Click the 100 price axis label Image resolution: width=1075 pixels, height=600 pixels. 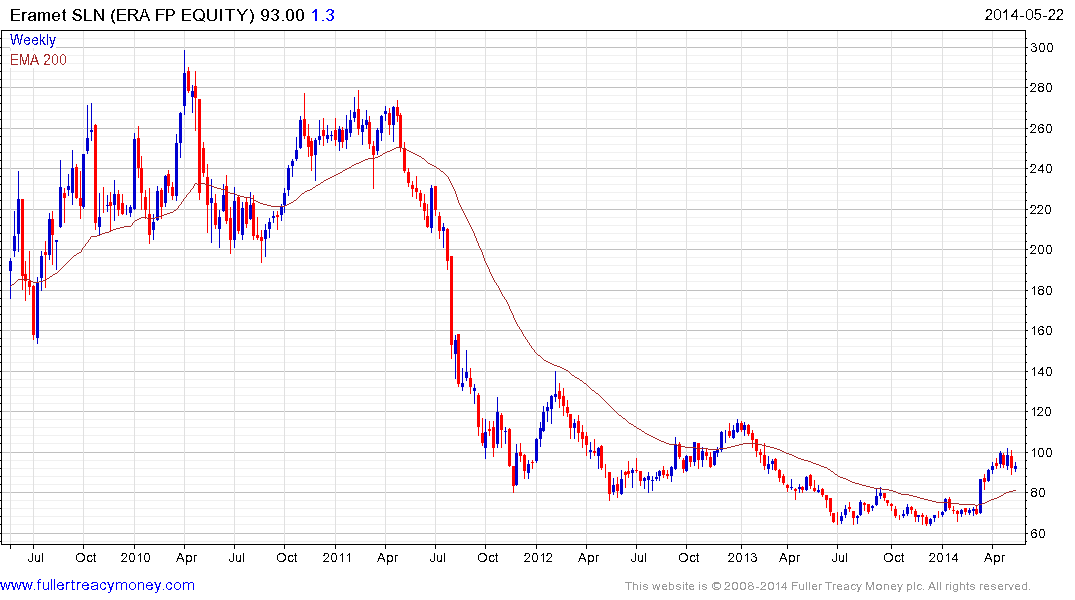click(1041, 453)
